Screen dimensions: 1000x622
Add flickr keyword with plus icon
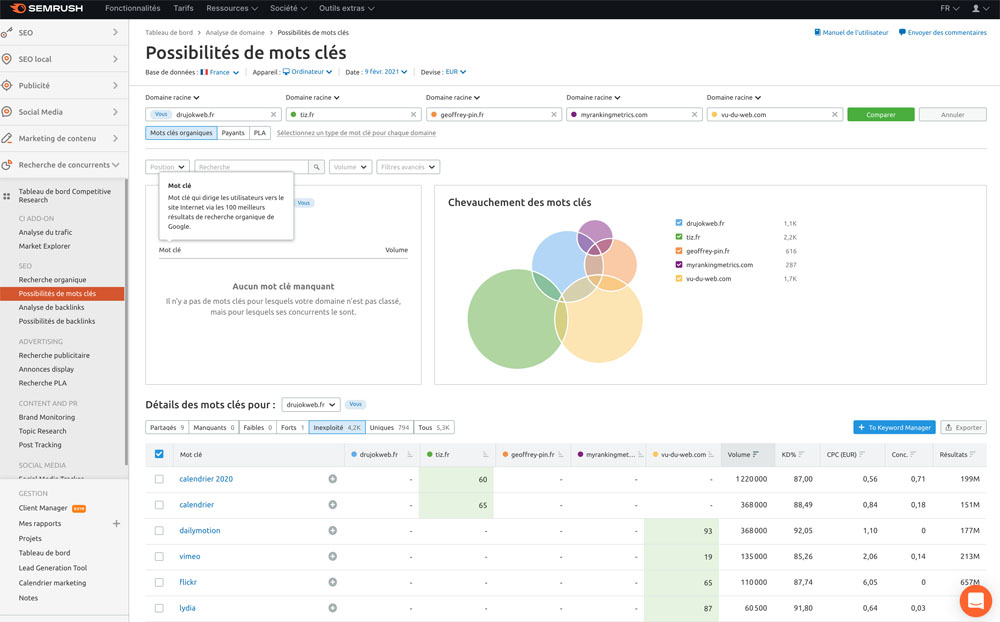332,582
